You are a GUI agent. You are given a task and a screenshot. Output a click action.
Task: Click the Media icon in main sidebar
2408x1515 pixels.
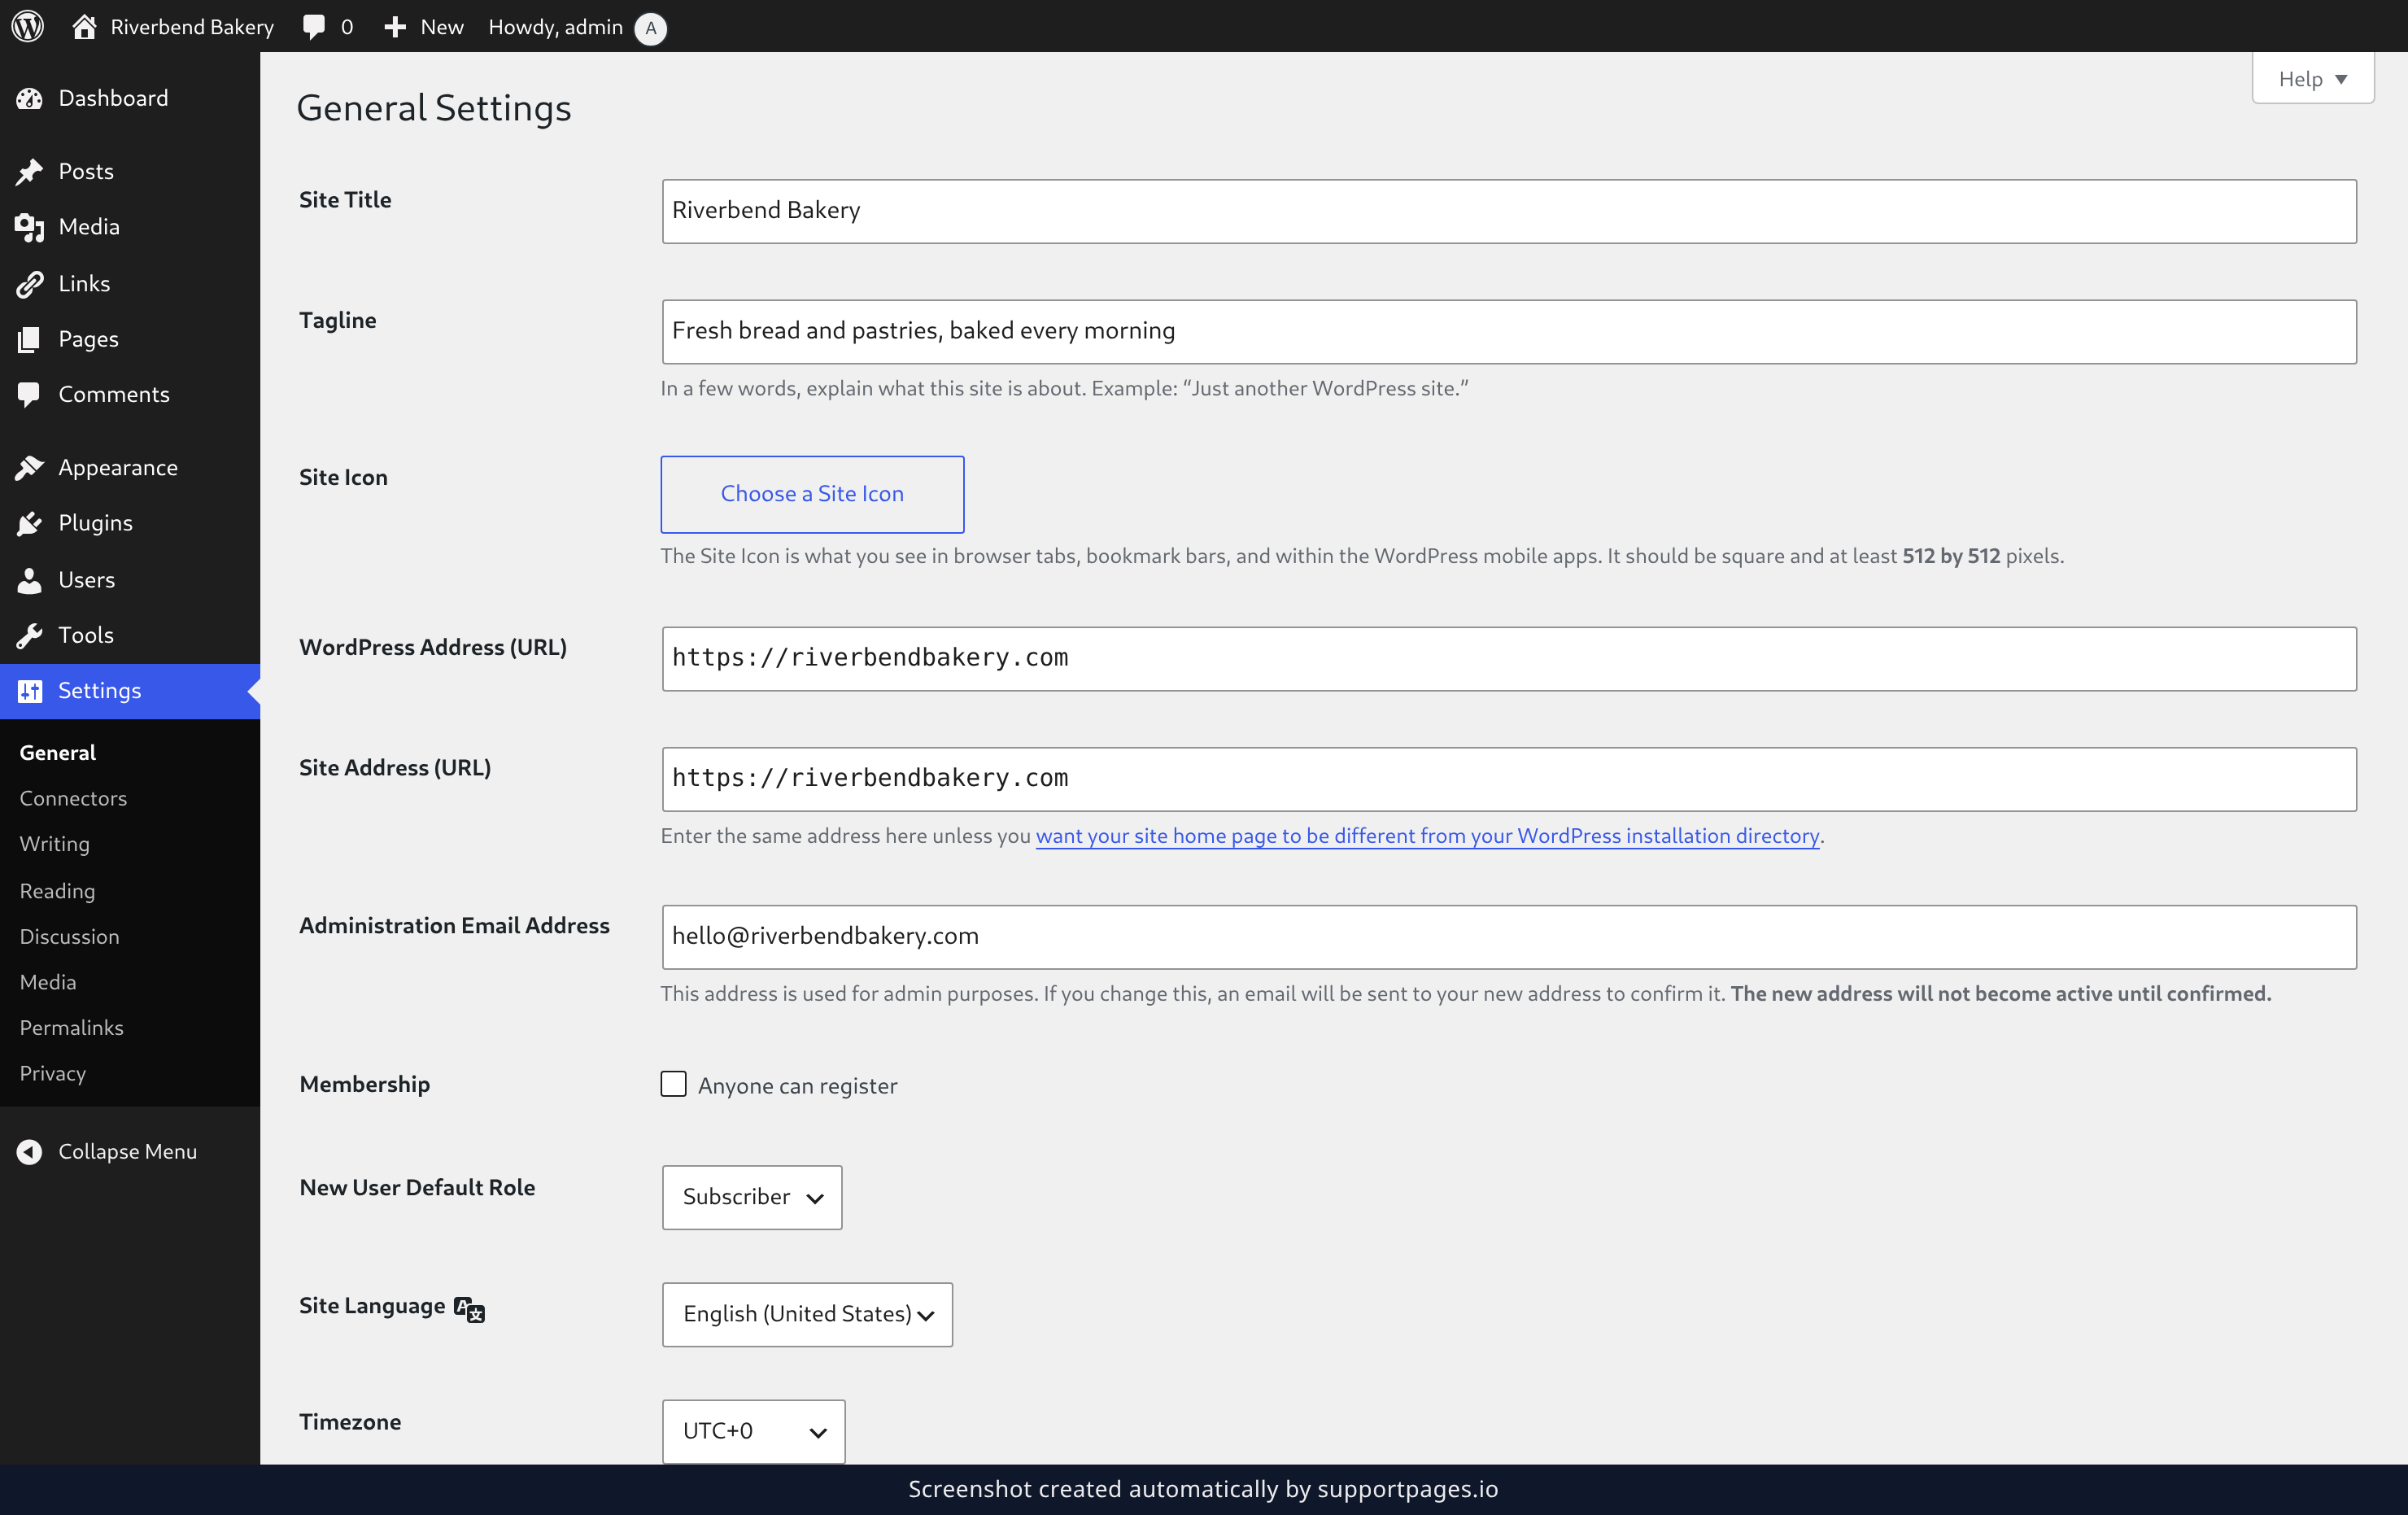click(x=29, y=227)
